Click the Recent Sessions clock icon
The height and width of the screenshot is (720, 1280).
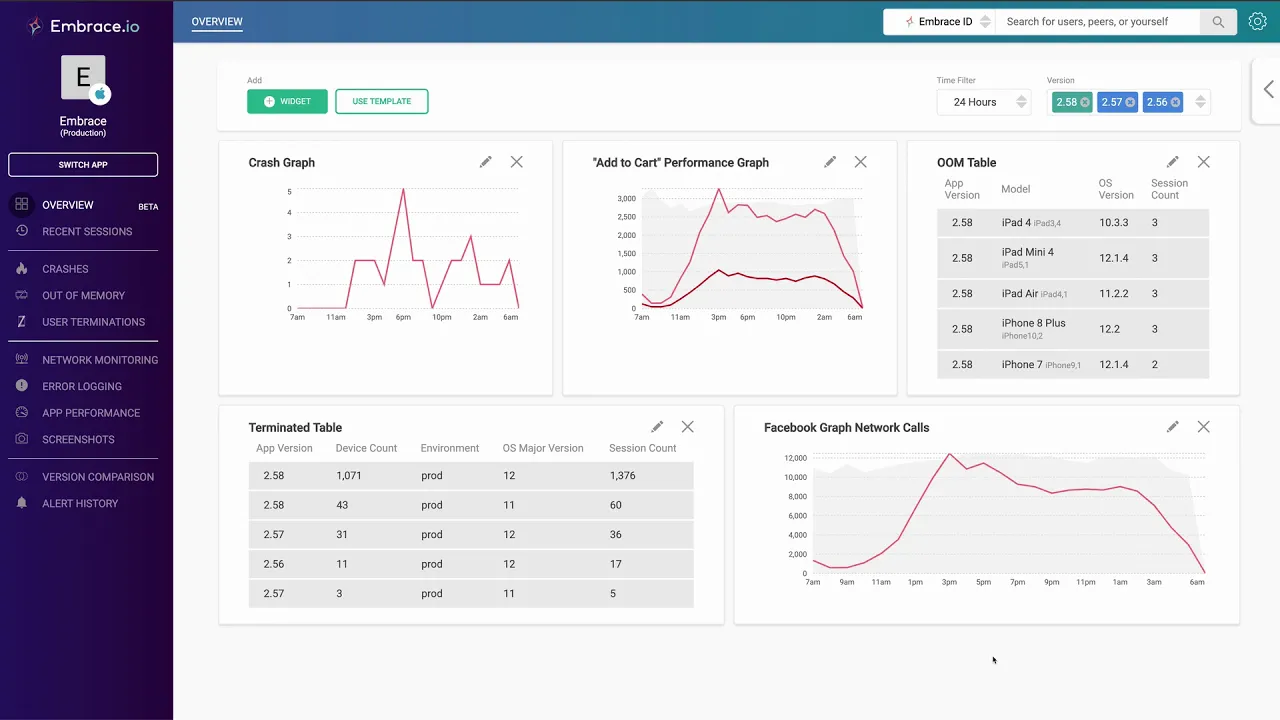[22, 231]
